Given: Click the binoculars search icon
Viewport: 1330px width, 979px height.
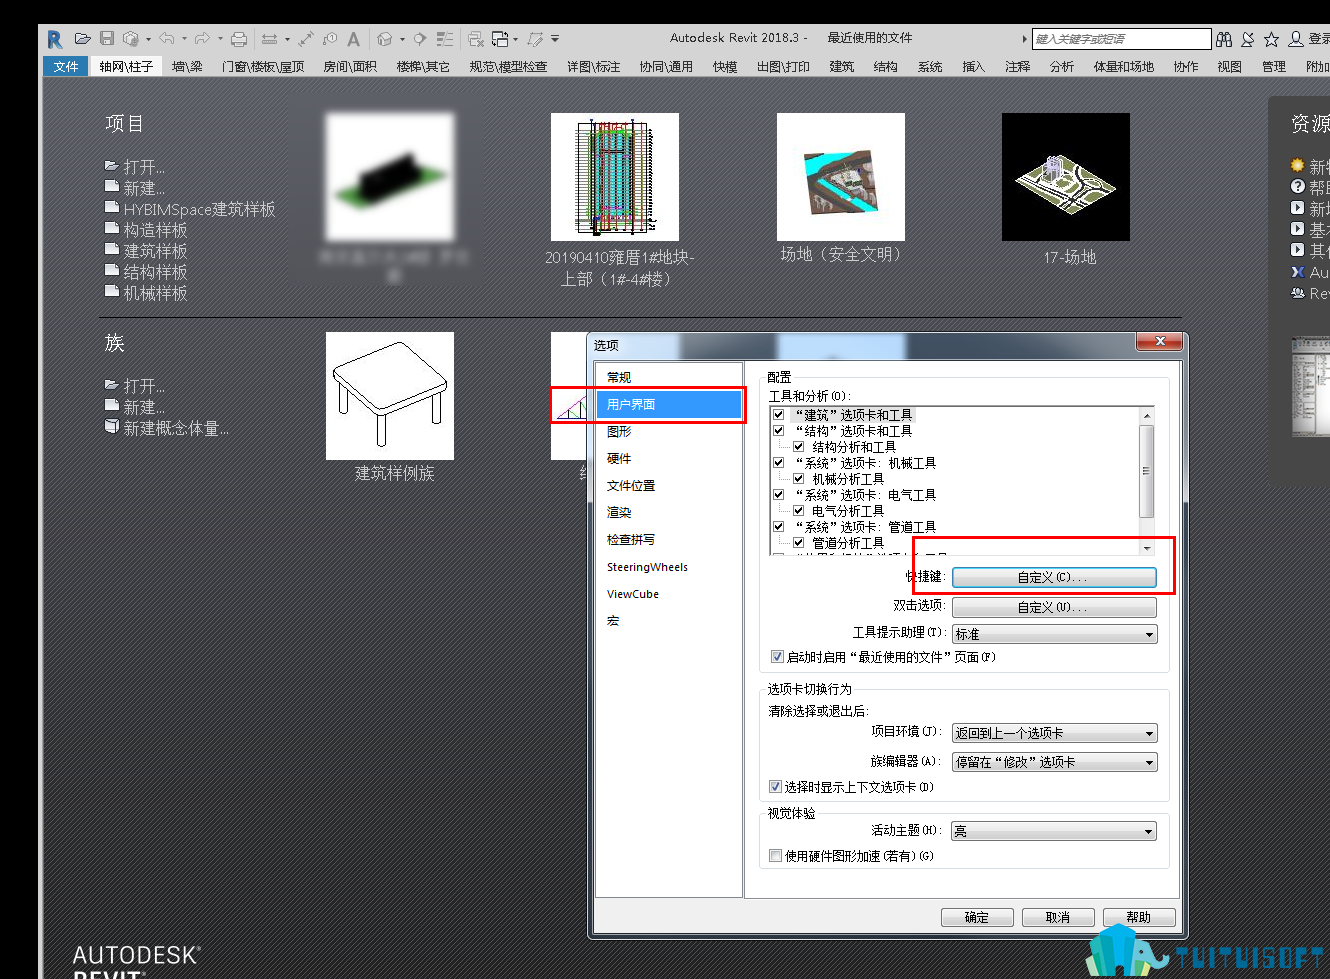Looking at the screenshot, I should (1224, 39).
